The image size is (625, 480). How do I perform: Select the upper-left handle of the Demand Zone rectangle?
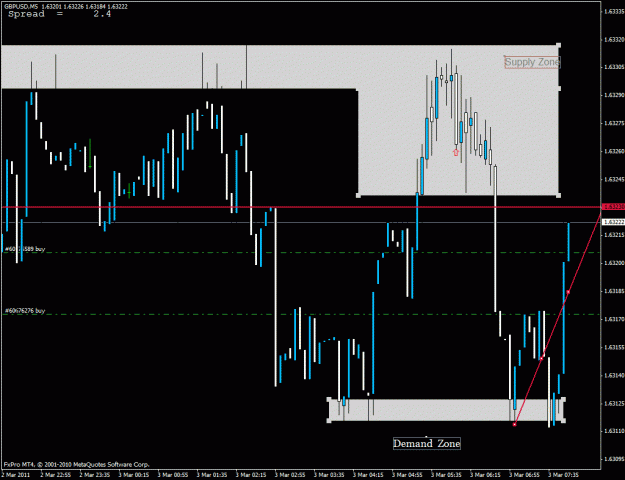[329, 399]
